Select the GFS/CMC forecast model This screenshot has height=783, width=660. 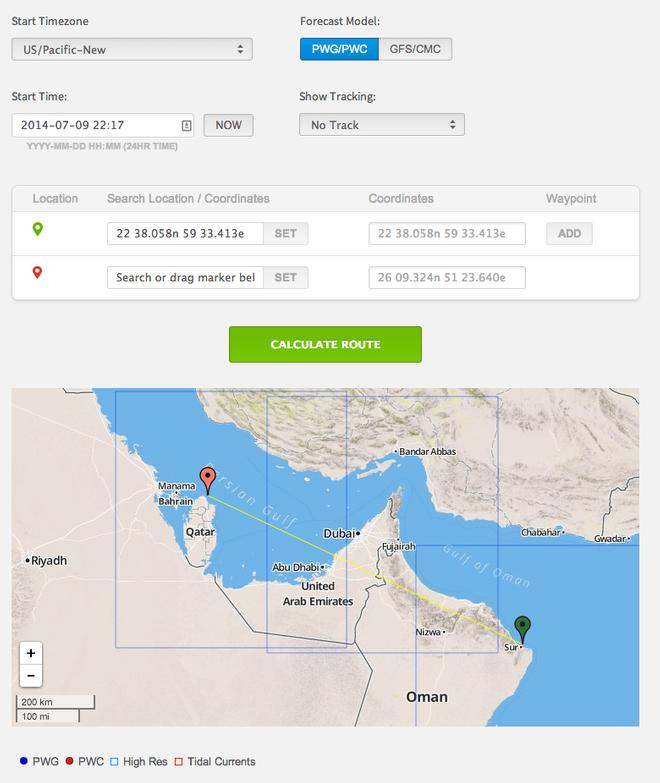tap(415, 49)
